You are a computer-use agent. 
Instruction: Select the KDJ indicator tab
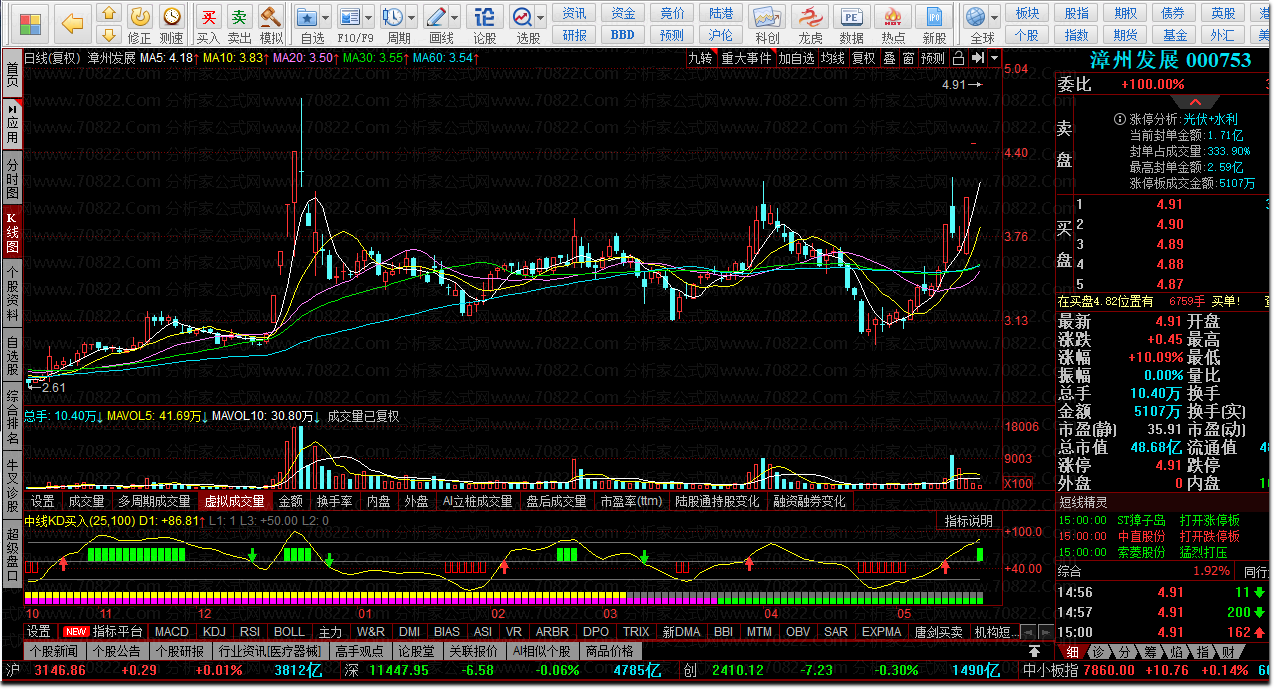pos(214,632)
